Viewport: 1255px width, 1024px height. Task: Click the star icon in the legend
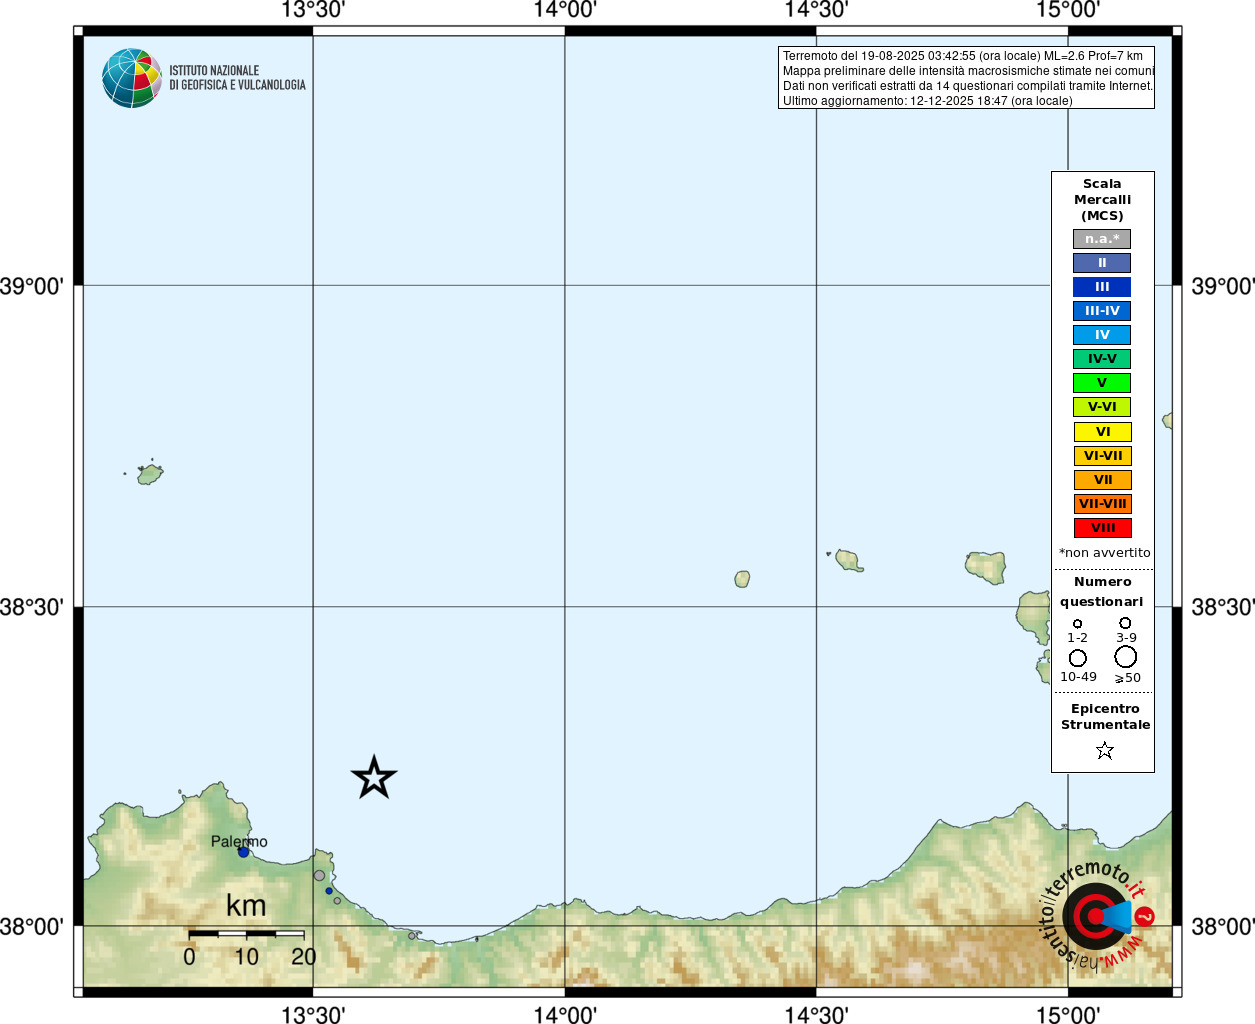[x=1104, y=750]
